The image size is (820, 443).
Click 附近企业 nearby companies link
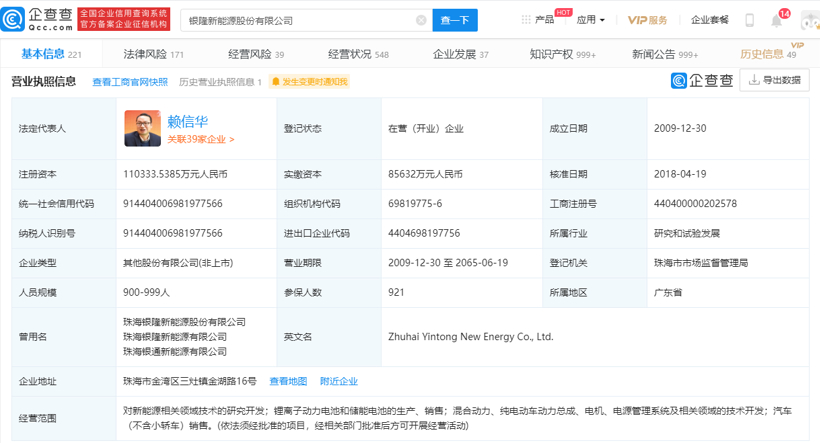click(x=339, y=381)
